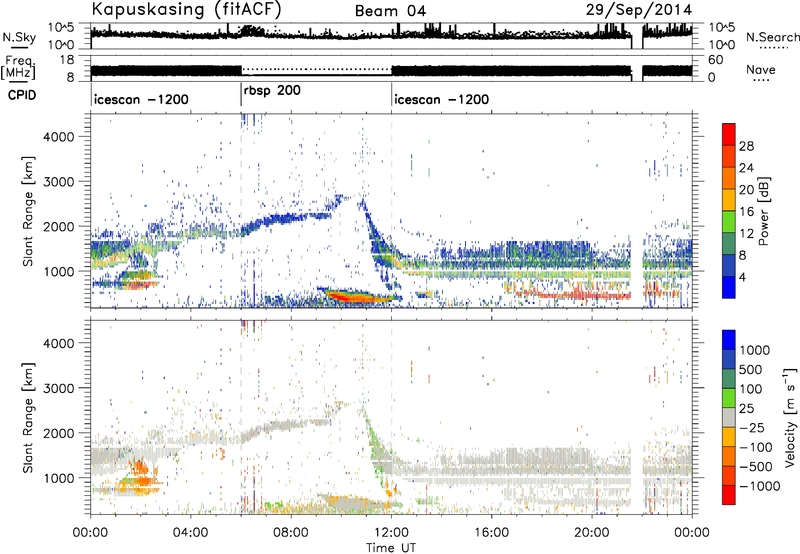
Task: Click the "Nave" legend label
Action: (x=761, y=70)
